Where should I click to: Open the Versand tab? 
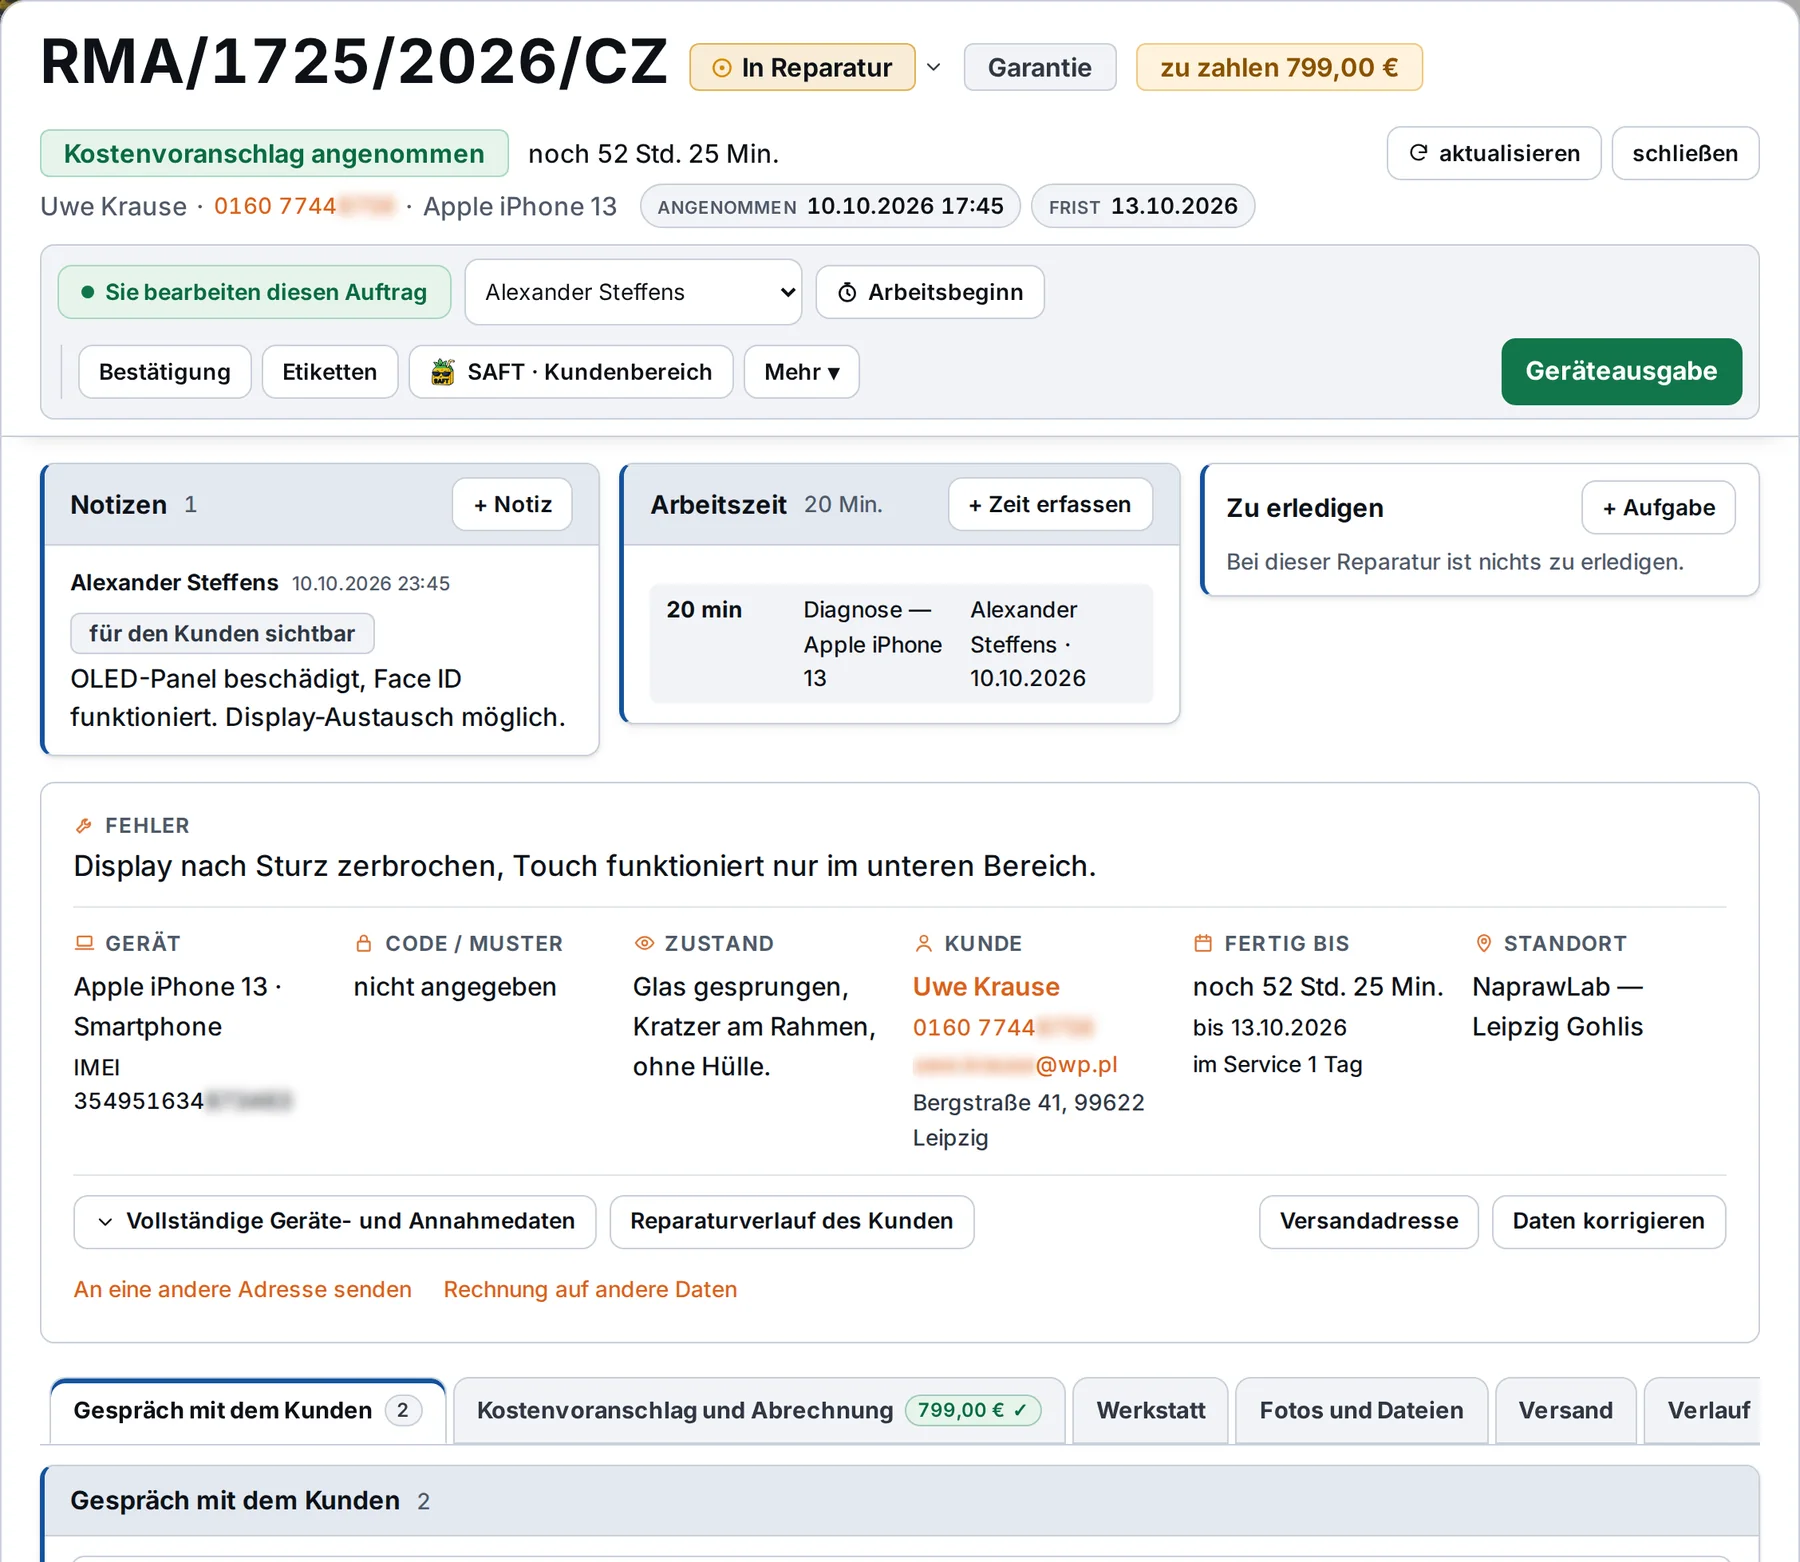[1566, 1411]
